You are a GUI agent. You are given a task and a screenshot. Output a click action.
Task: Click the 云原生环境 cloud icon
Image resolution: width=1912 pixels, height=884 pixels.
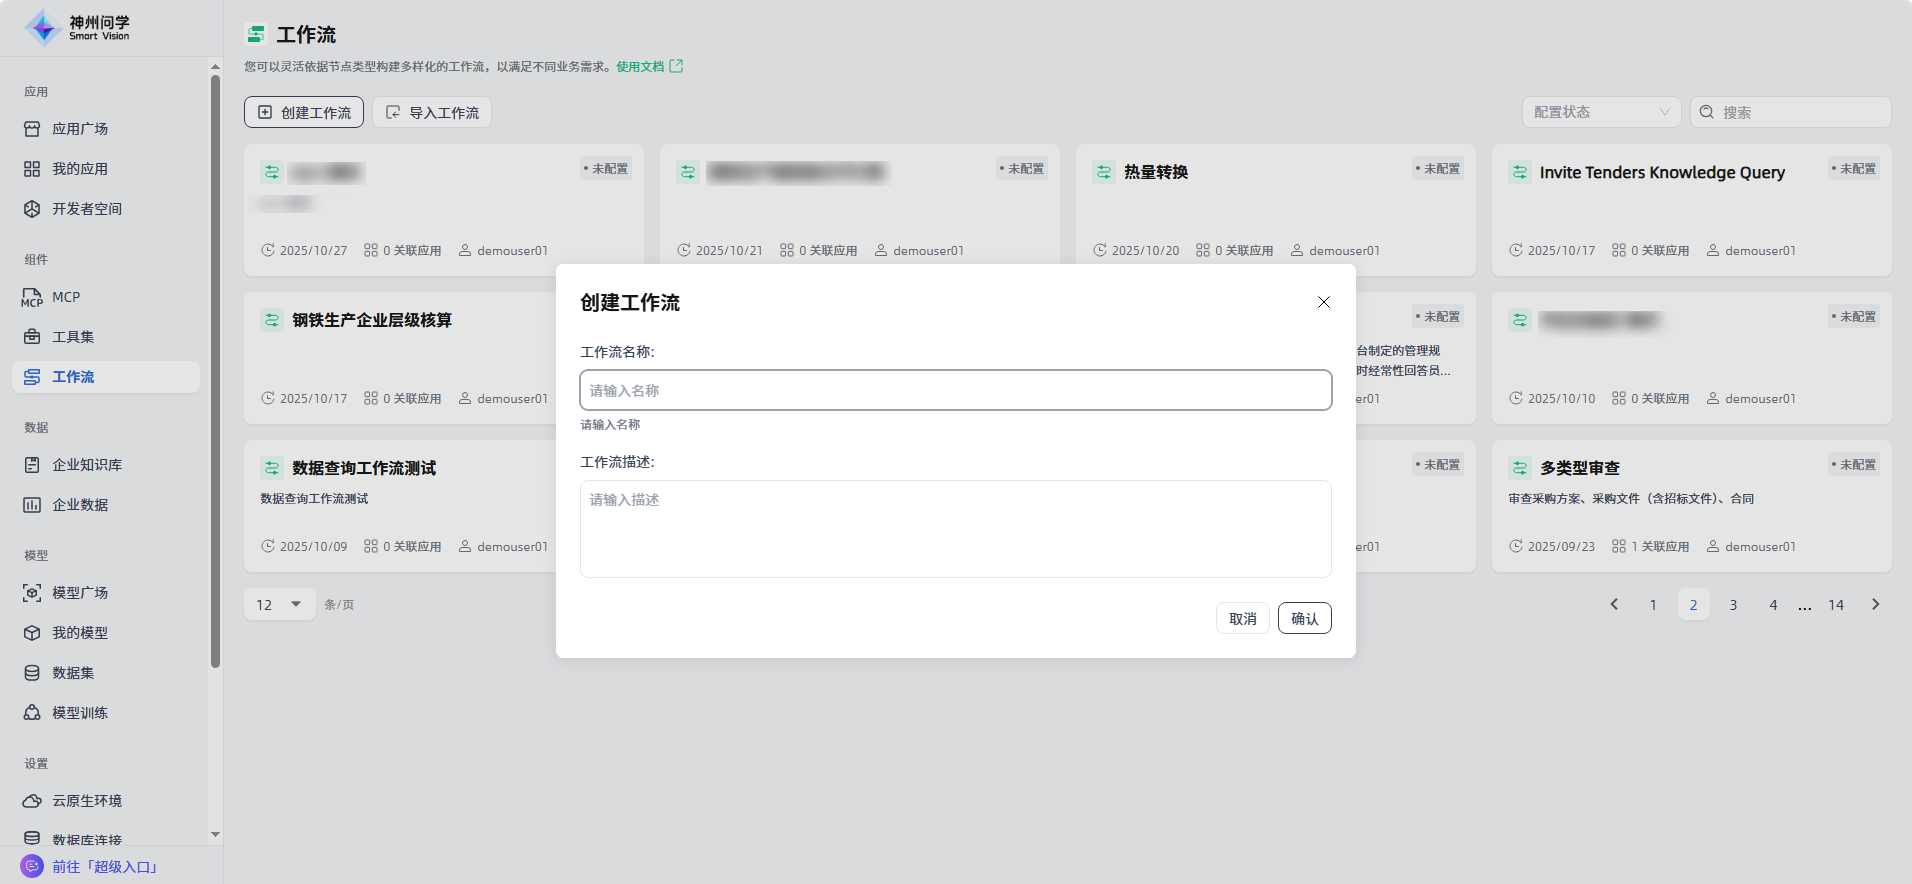pyautogui.click(x=32, y=801)
